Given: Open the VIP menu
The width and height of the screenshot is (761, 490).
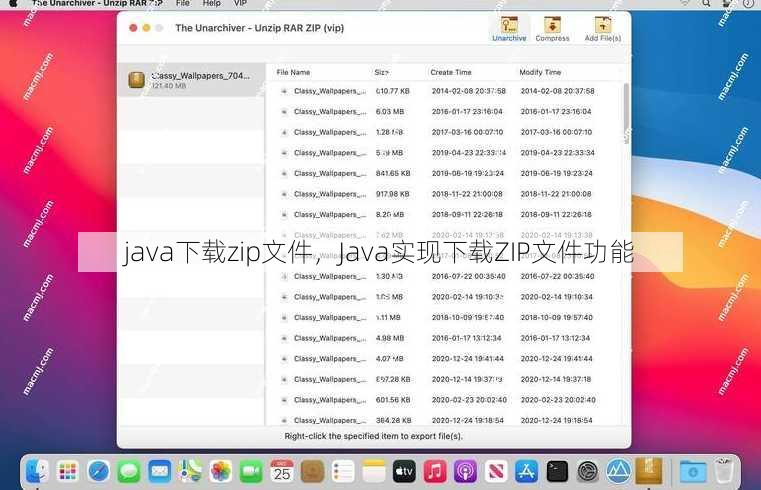Looking at the screenshot, I should (240, 3).
